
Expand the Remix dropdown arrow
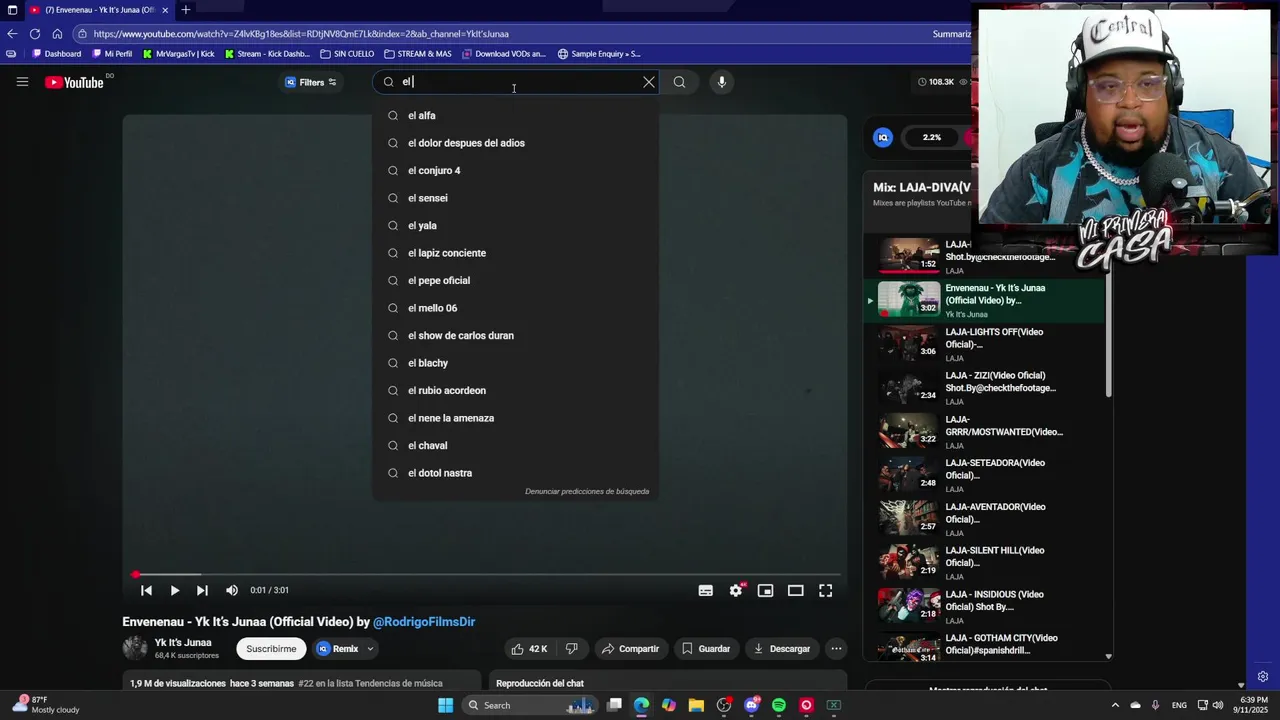tap(370, 648)
